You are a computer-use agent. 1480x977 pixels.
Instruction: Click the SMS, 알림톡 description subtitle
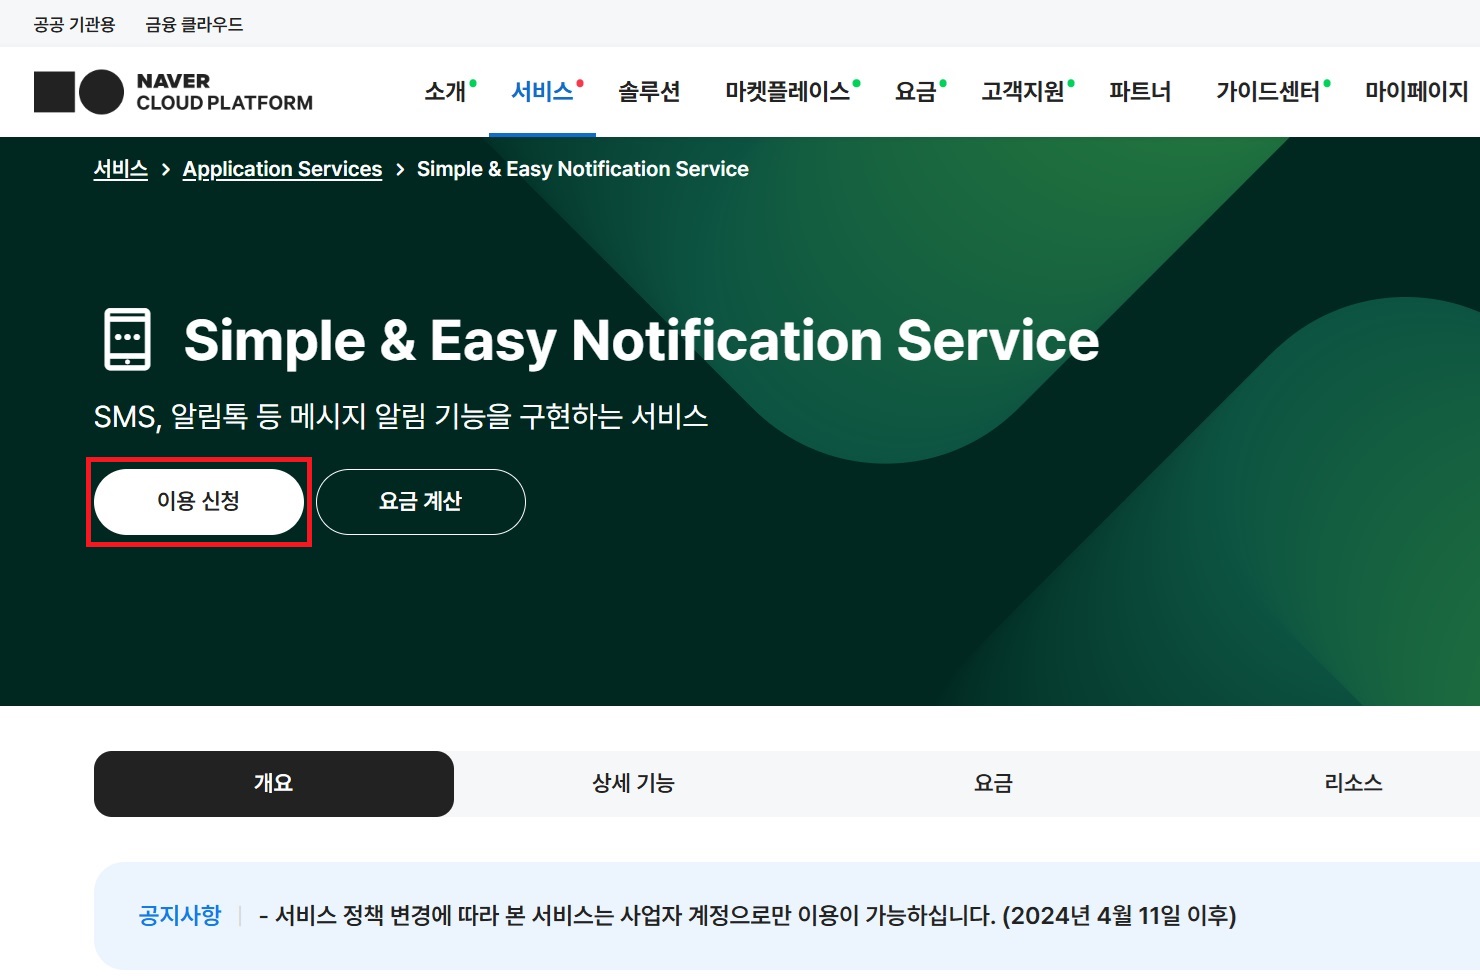(401, 416)
